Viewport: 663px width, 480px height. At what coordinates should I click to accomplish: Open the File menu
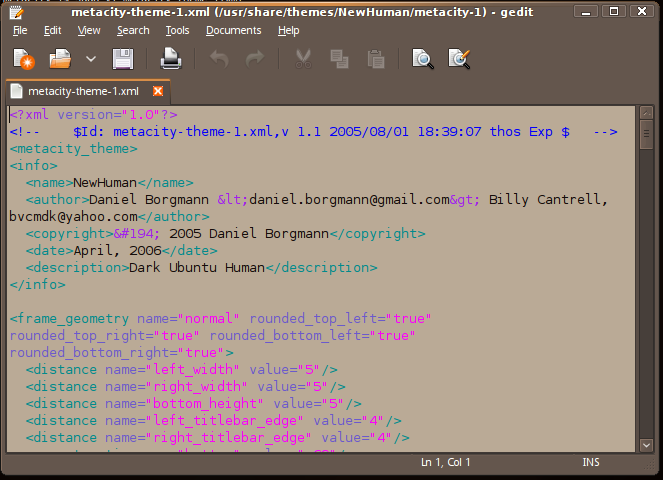20,31
